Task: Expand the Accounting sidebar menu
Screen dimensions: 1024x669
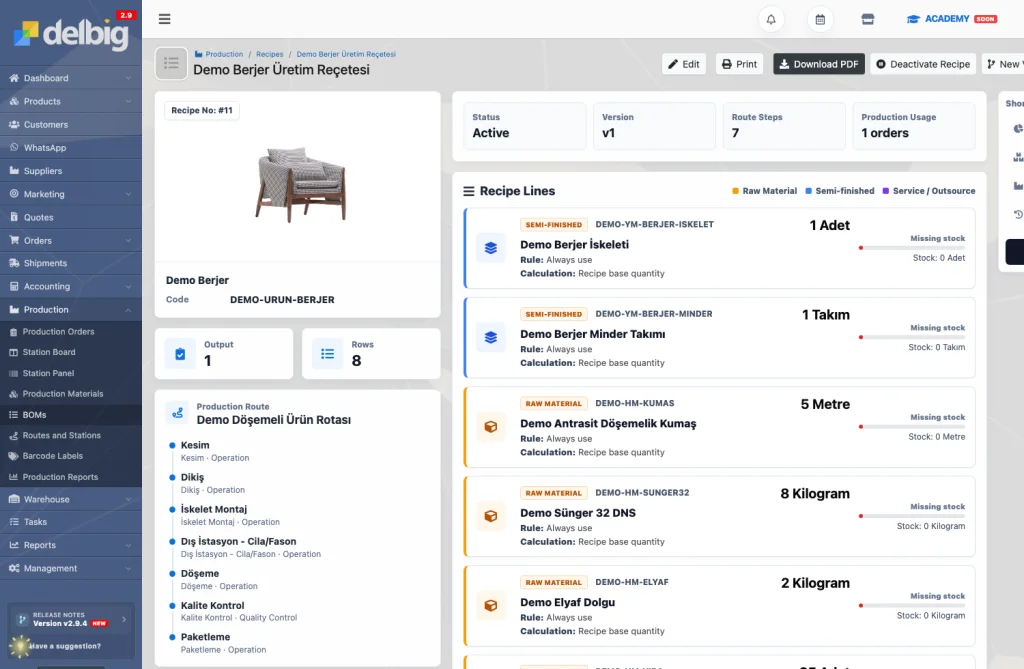Action: pos(71,286)
